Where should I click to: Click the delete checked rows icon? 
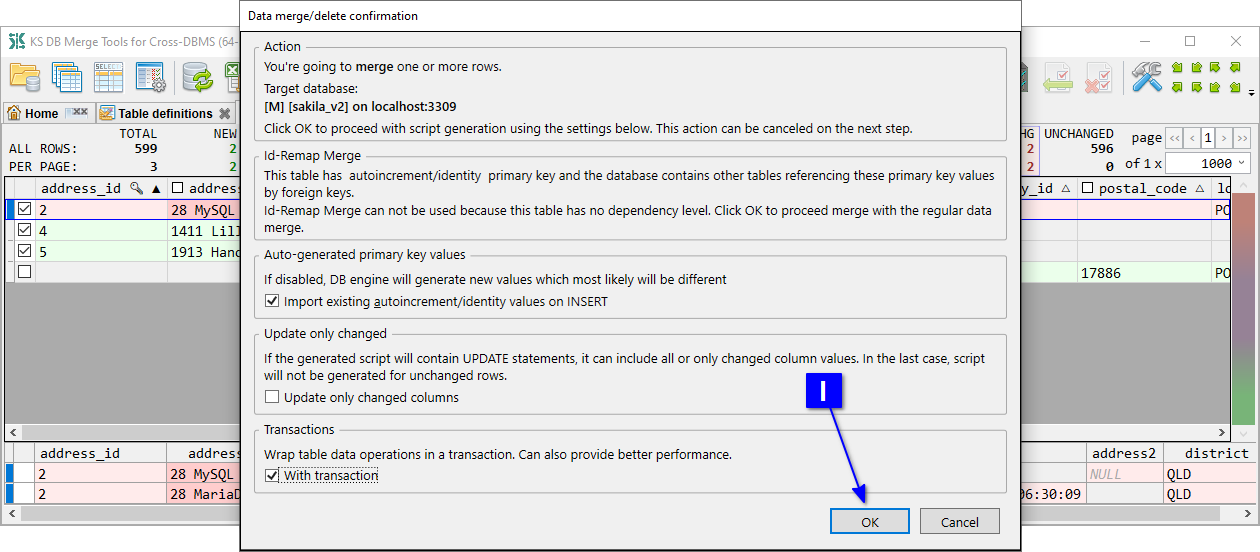(x=1099, y=76)
